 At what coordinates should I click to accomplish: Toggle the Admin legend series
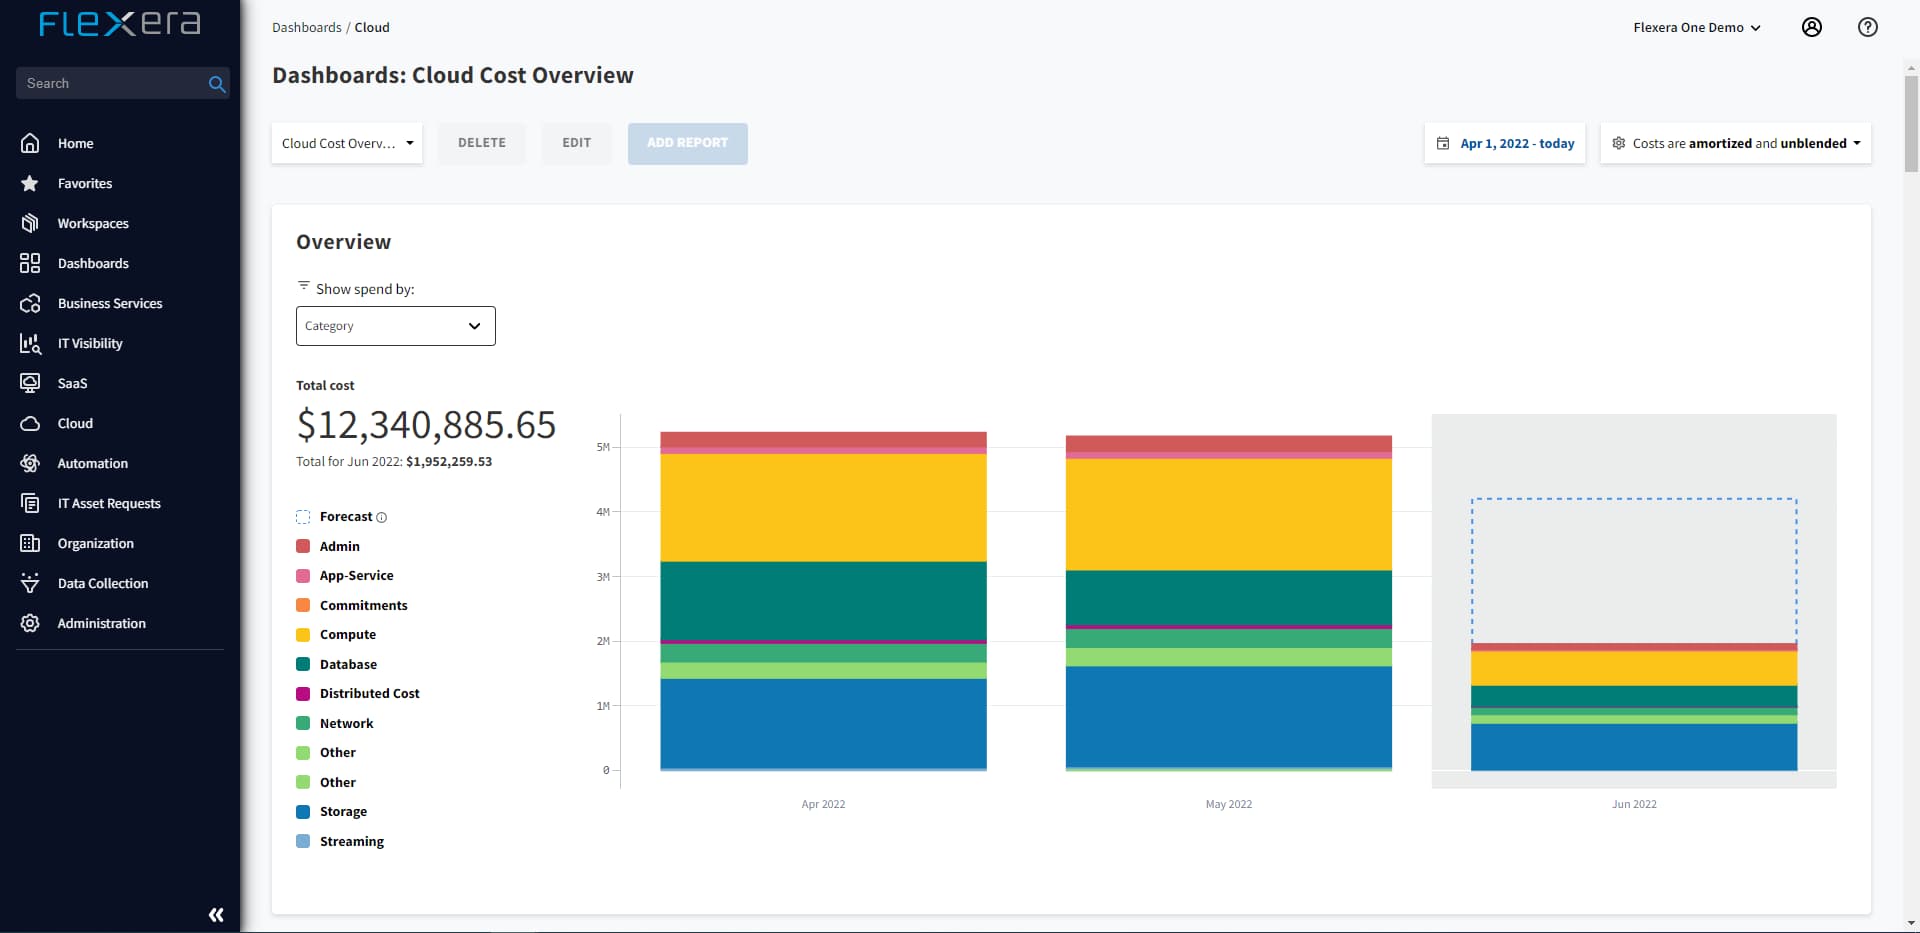(x=328, y=546)
